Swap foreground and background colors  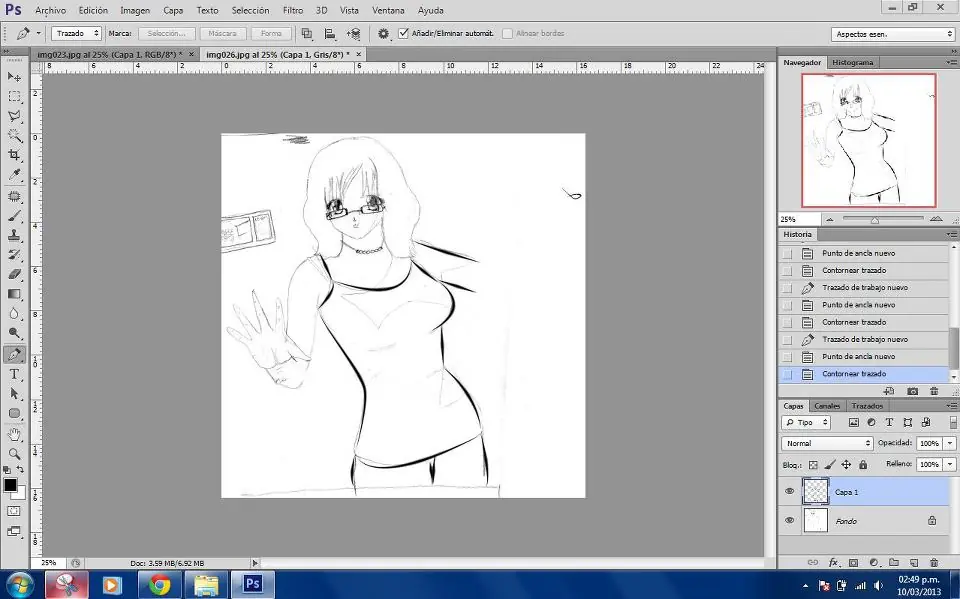click(21, 470)
